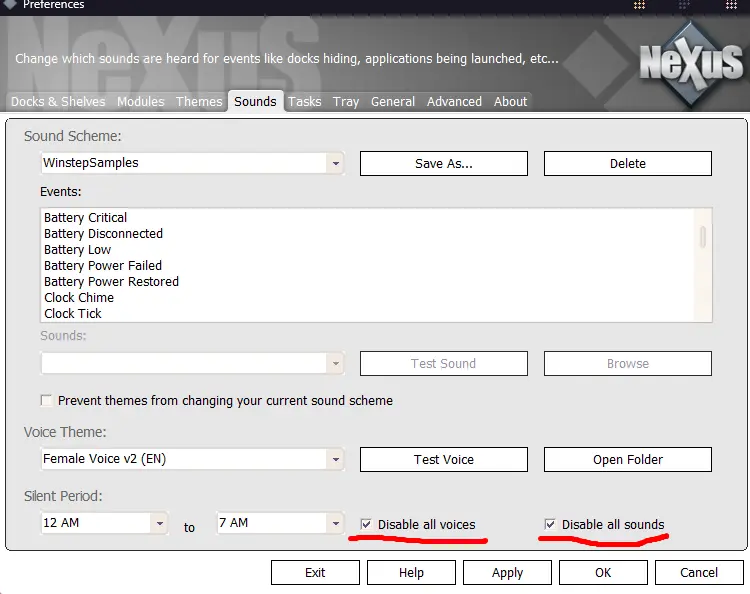Switch to the General tab

[x=393, y=101]
